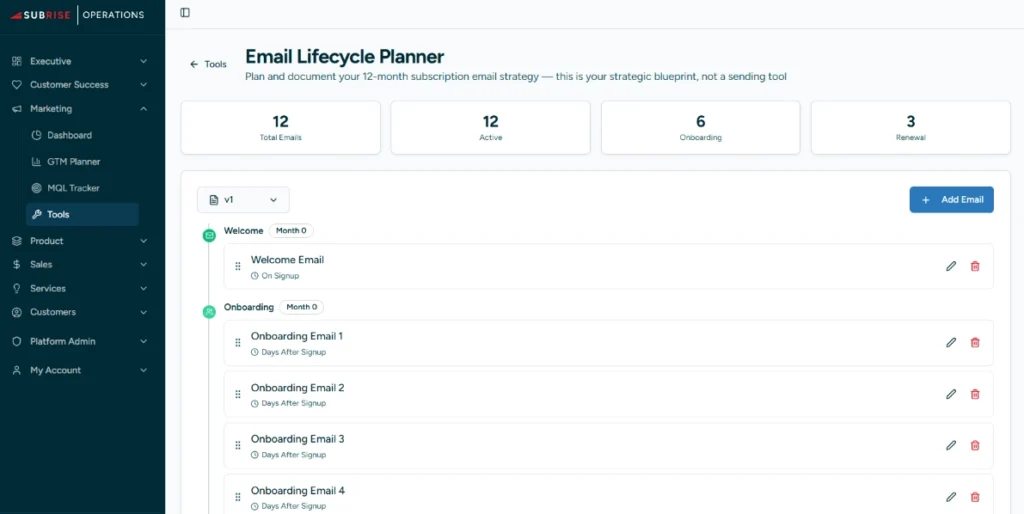Click the Platform Admin shield icon
Screen dimensions: 1024x514
coord(17,341)
